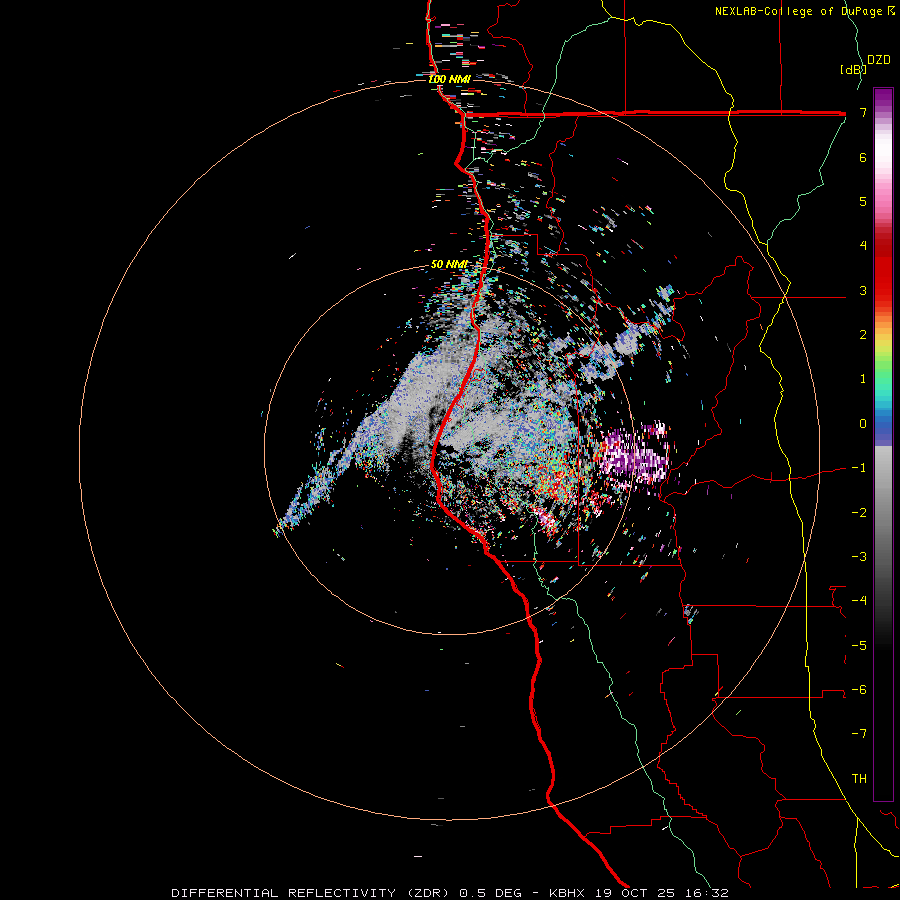The height and width of the screenshot is (900, 900).
Task: Click the footer title DIFFERENTIAL REFLECTIVITY (ZDR) 0.5 DEG
Action: coord(346,893)
